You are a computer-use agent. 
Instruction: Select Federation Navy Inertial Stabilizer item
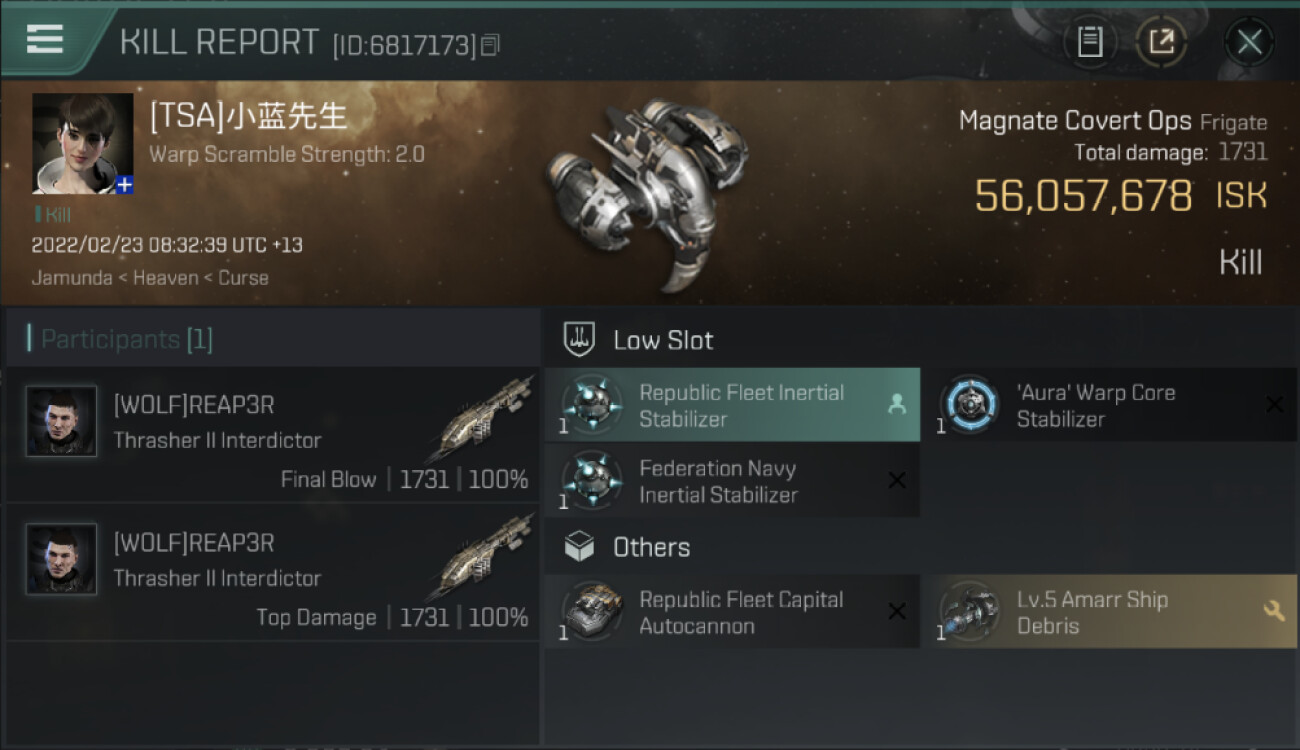pos(732,481)
